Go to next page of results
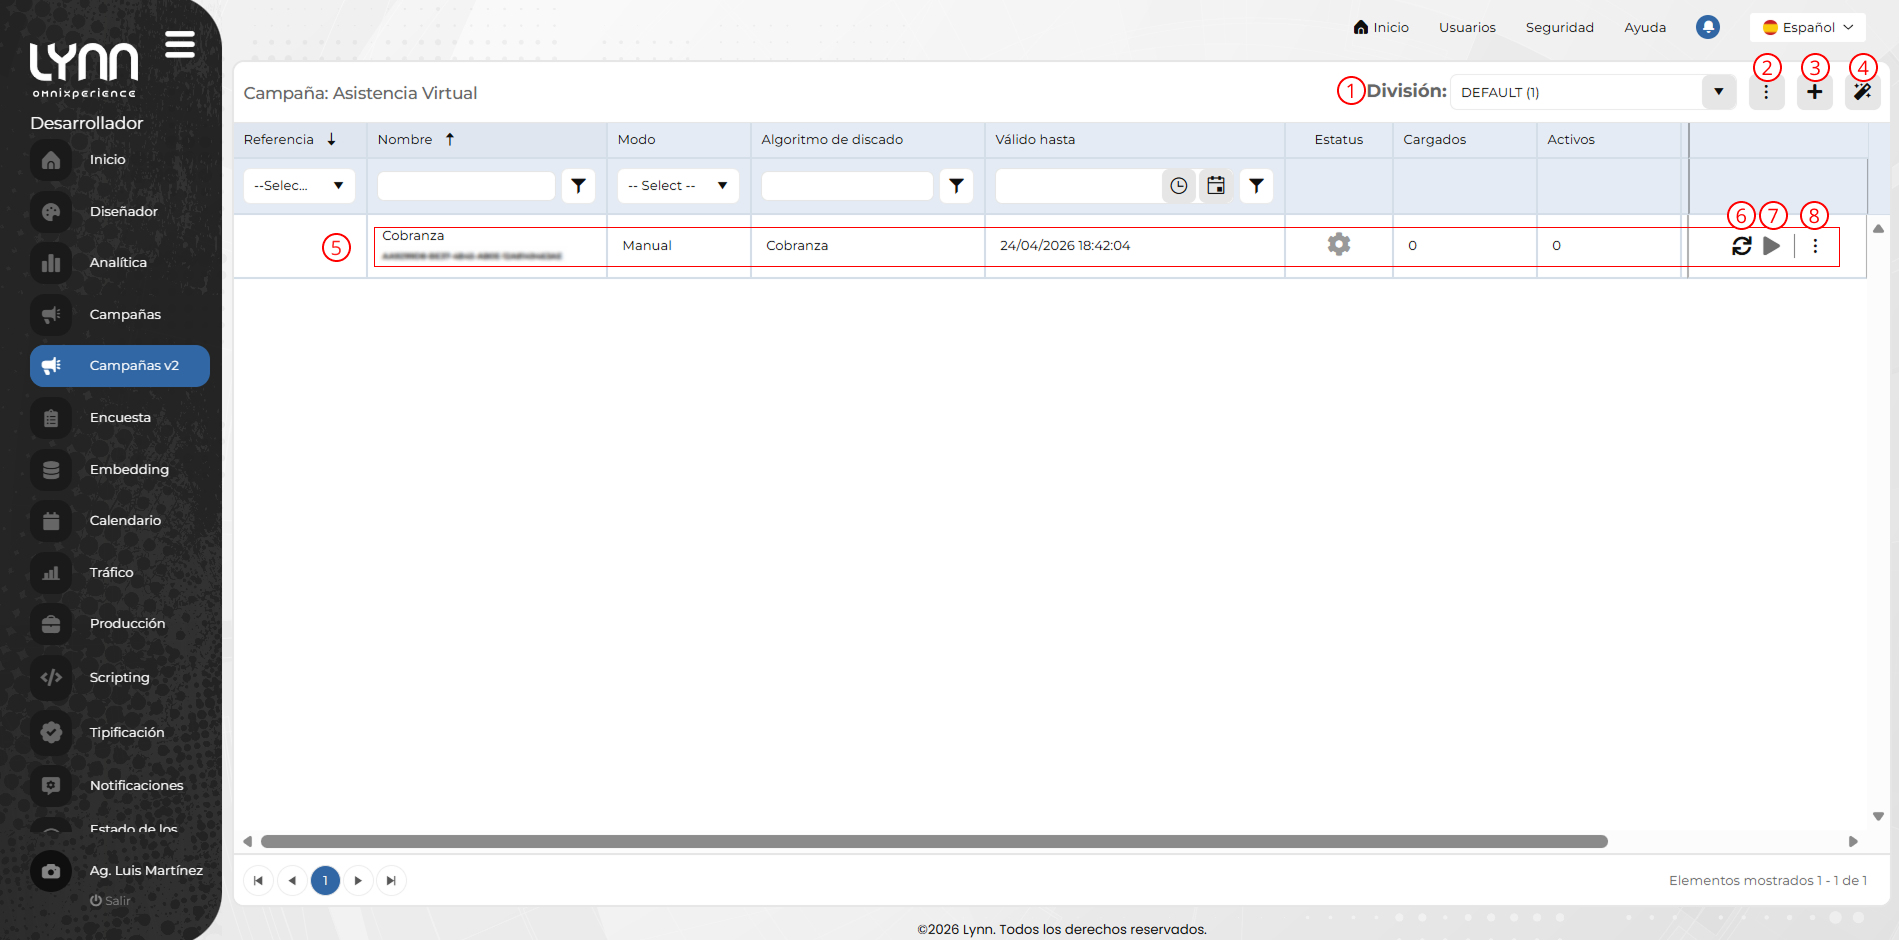The width and height of the screenshot is (1899, 940). pos(358,881)
